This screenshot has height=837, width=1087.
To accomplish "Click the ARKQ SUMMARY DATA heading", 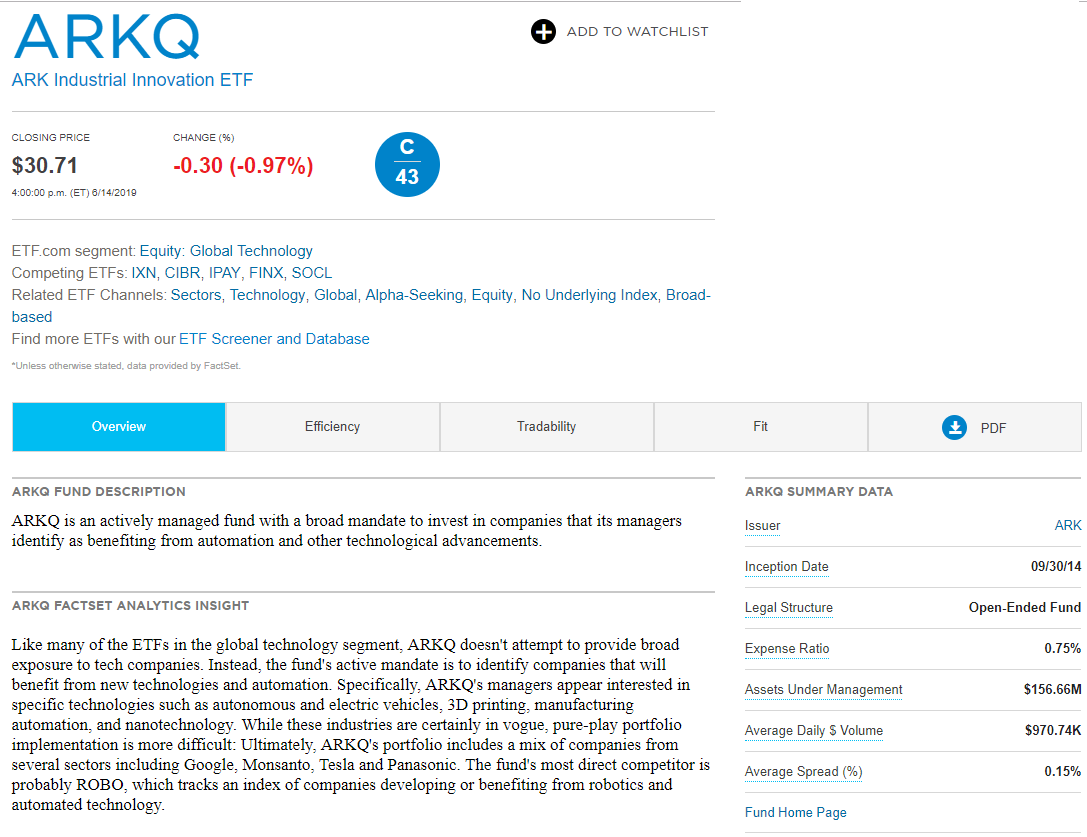I will pyautogui.click(x=819, y=492).
